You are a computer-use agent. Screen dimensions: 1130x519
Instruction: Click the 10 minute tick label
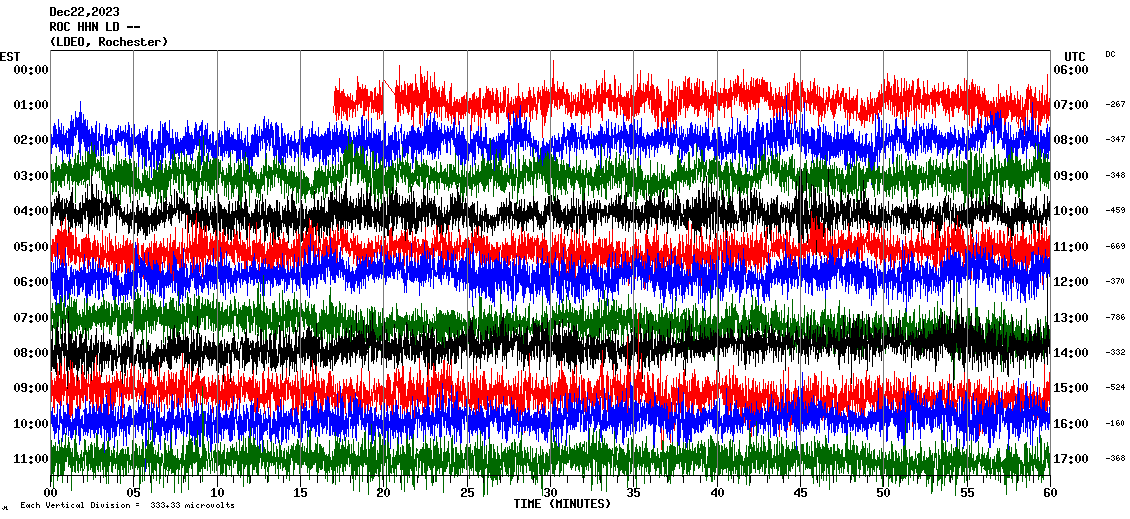217,493
